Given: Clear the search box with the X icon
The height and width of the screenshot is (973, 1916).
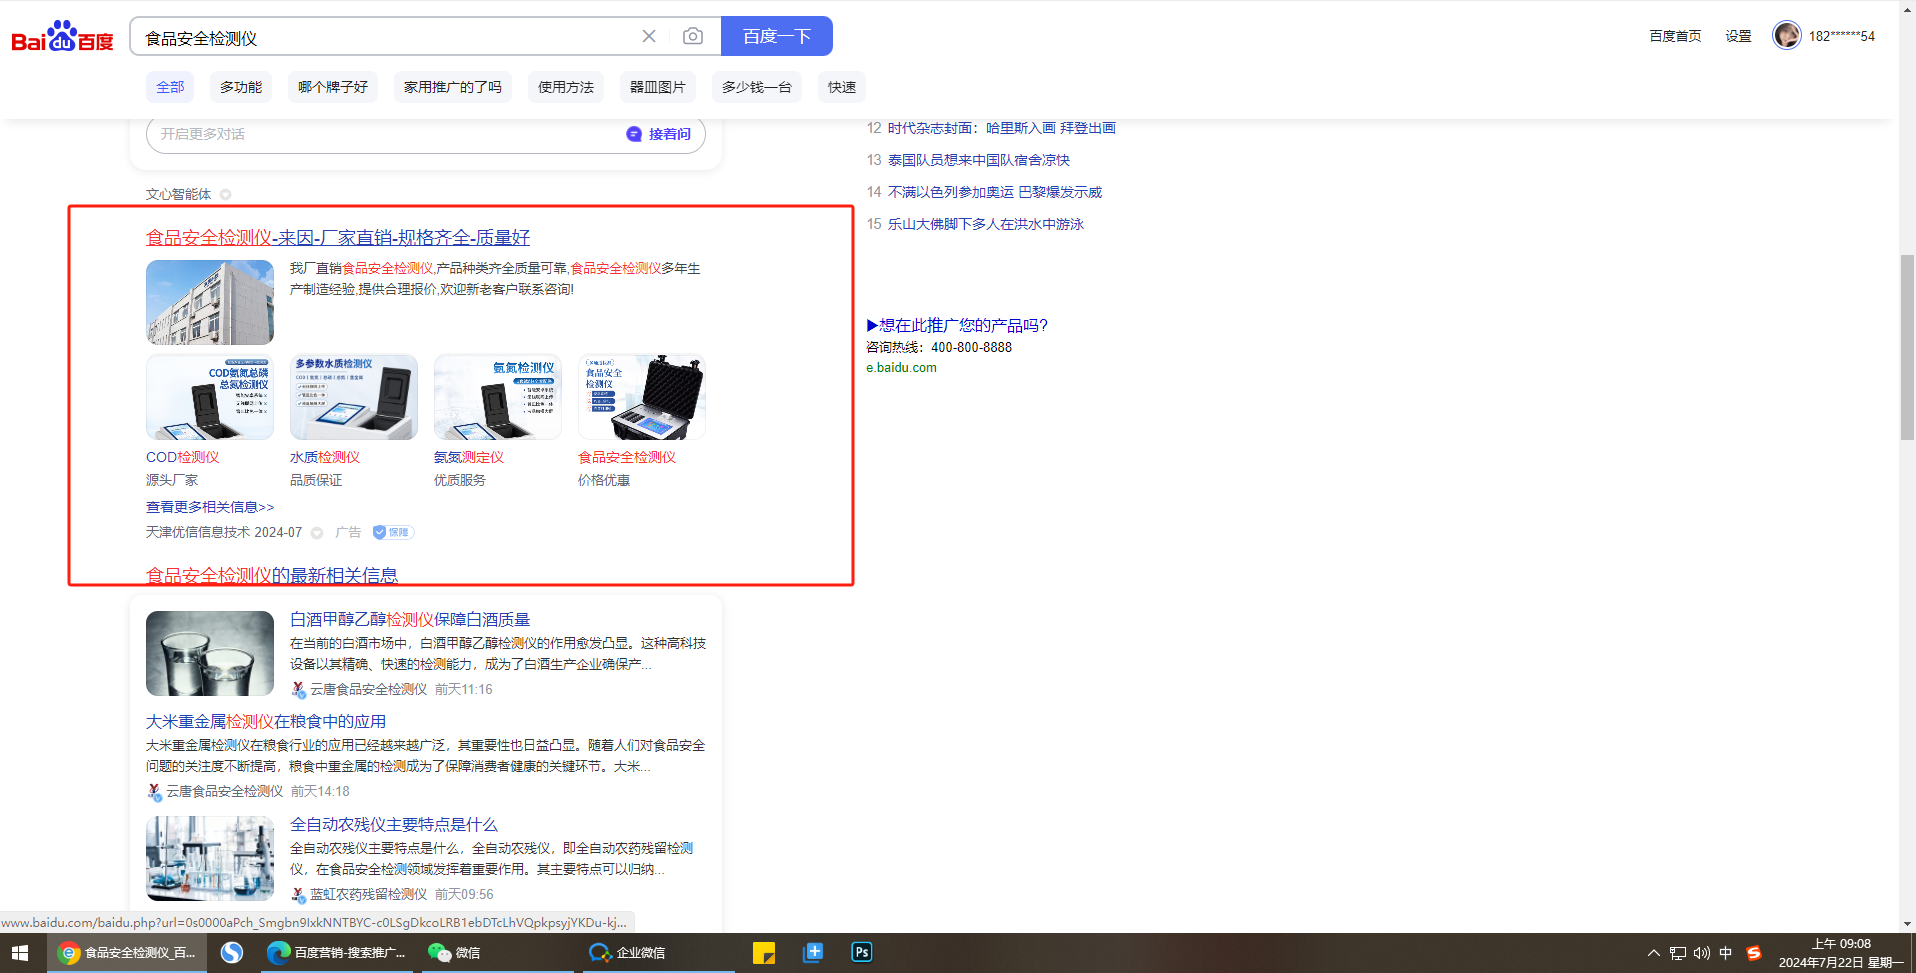Looking at the screenshot, I should pos(649,36).
